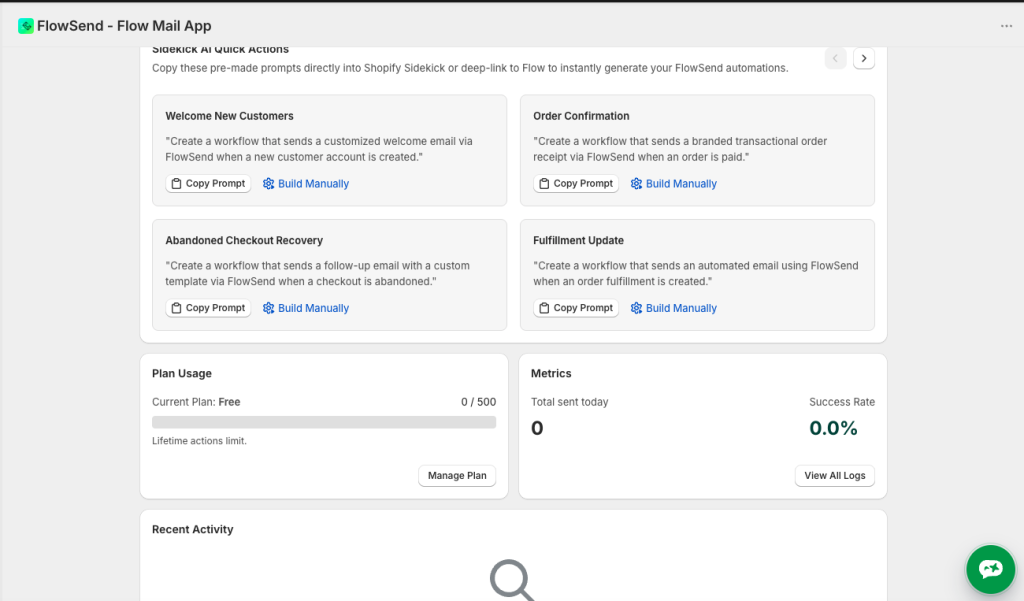Click the FlowSend - Flow Mail App title

124,26
